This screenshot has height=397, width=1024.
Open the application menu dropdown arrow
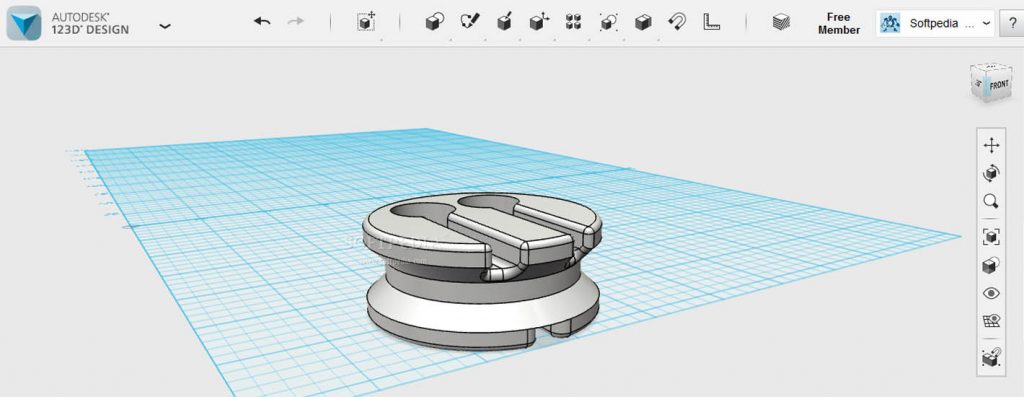tap(165, 26)
